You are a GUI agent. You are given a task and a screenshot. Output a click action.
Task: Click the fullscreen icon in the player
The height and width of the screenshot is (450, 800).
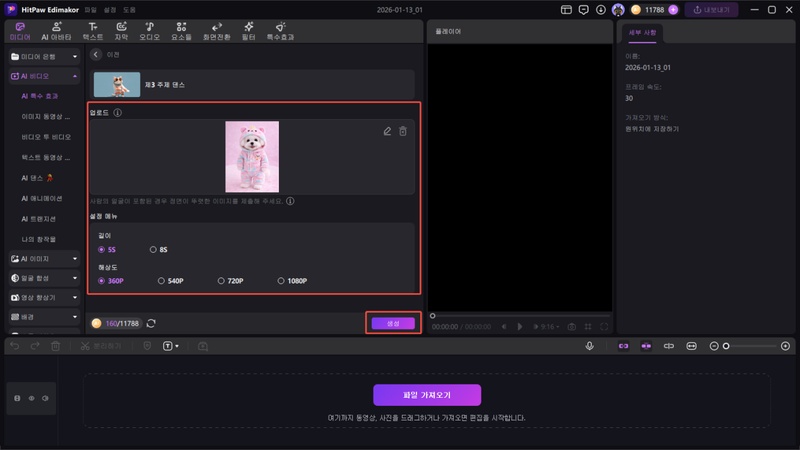pos(604,327)
